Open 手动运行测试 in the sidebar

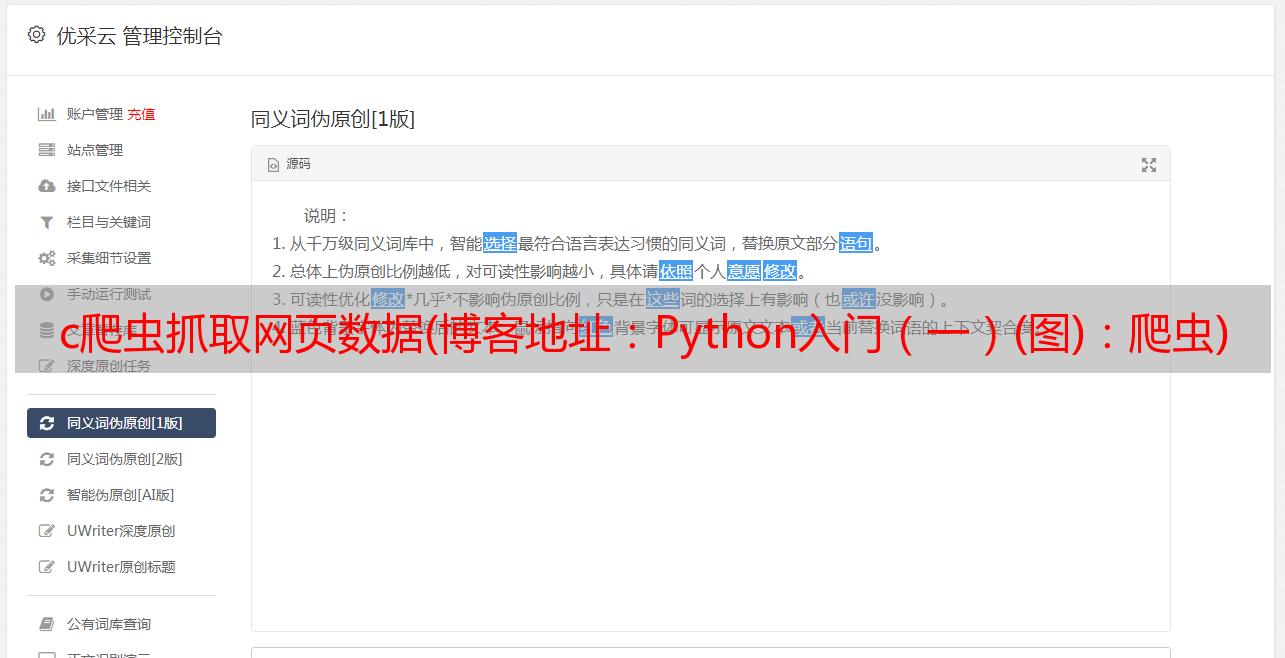pyautogui.click(x=109, y=294)
